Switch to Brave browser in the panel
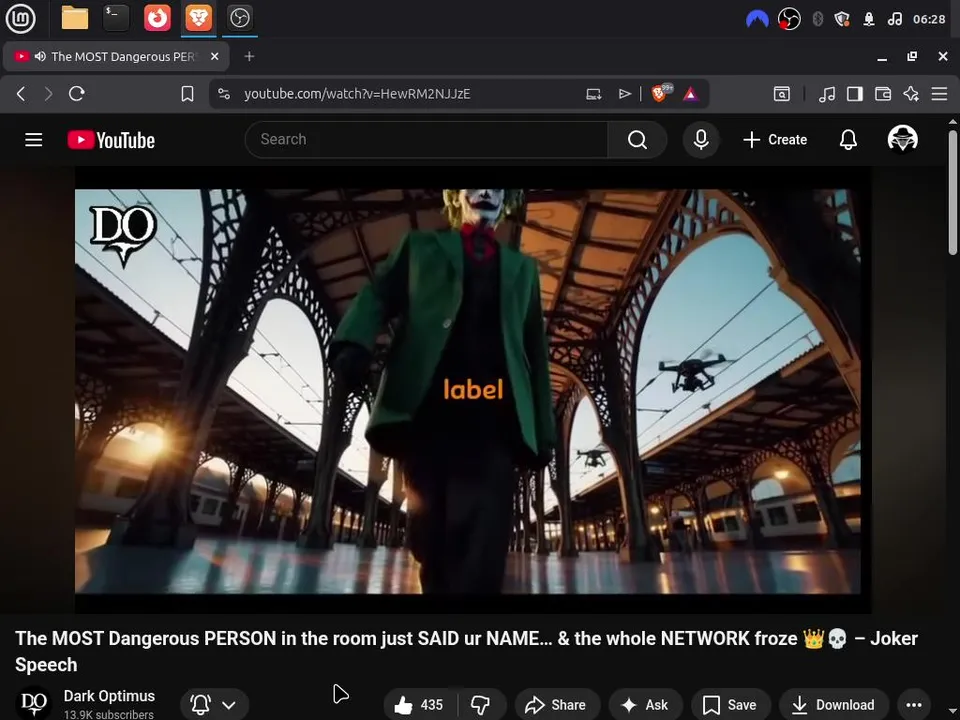 (x=198, y=18)
